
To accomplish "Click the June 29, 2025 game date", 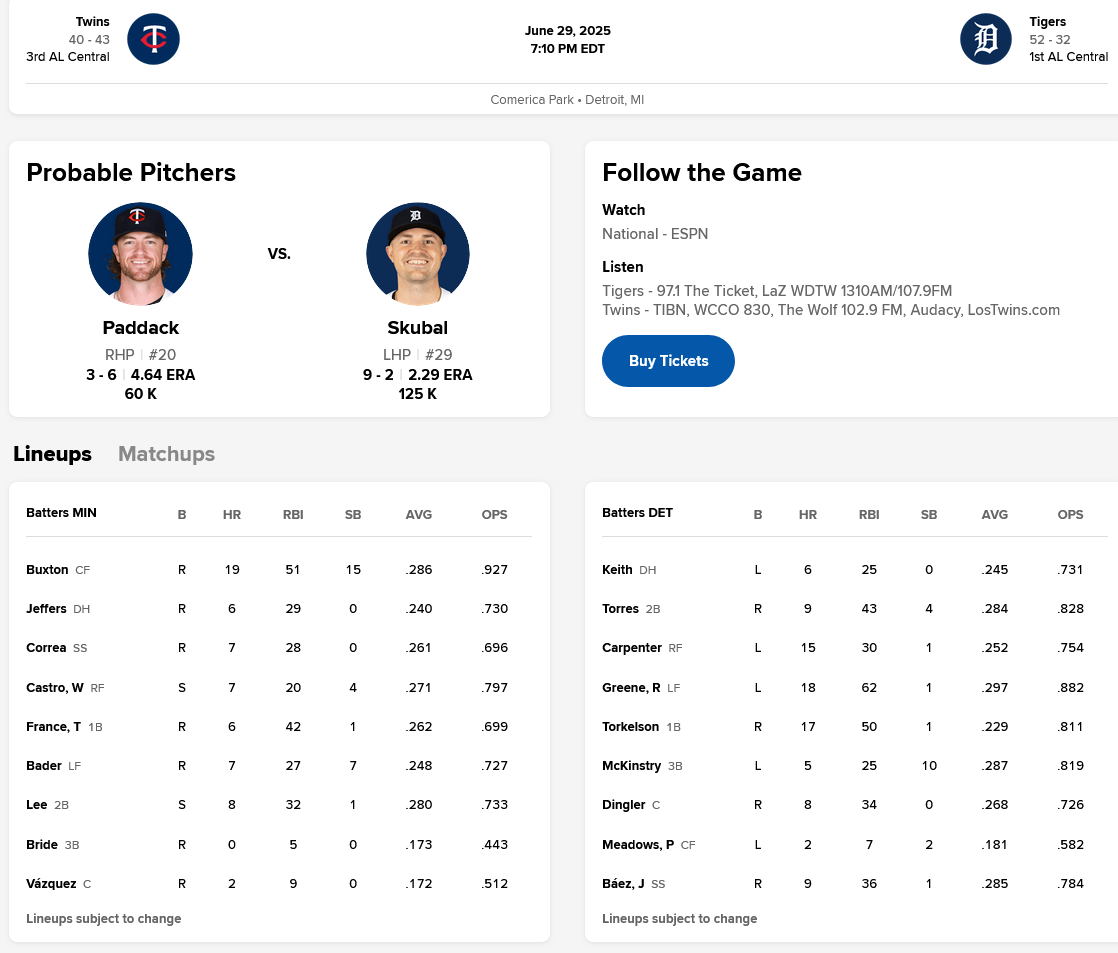I will click(566, 30).
